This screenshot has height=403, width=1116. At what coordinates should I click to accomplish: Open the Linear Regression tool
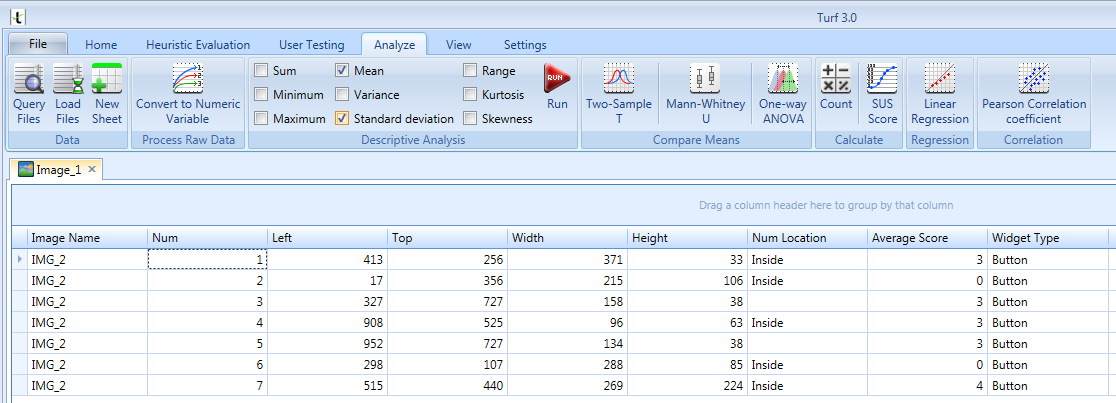(x=939, y=94)
